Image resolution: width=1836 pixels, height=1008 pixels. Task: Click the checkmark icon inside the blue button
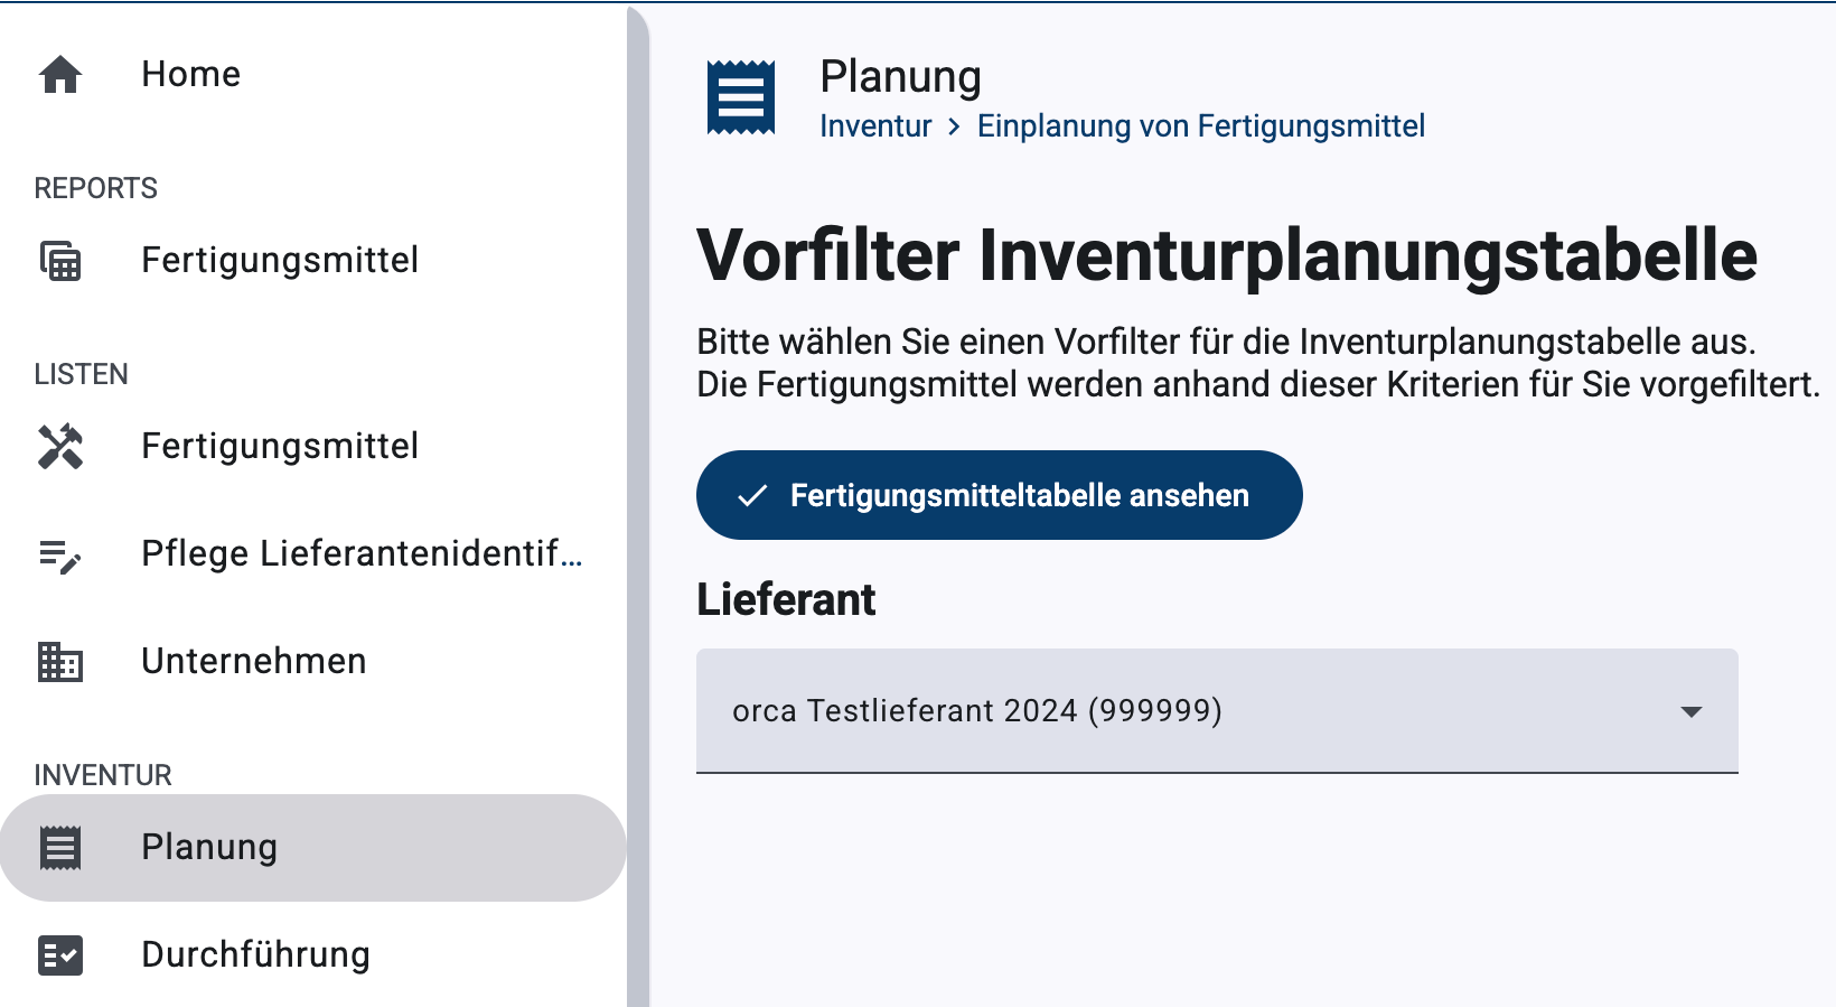(752, 495)
